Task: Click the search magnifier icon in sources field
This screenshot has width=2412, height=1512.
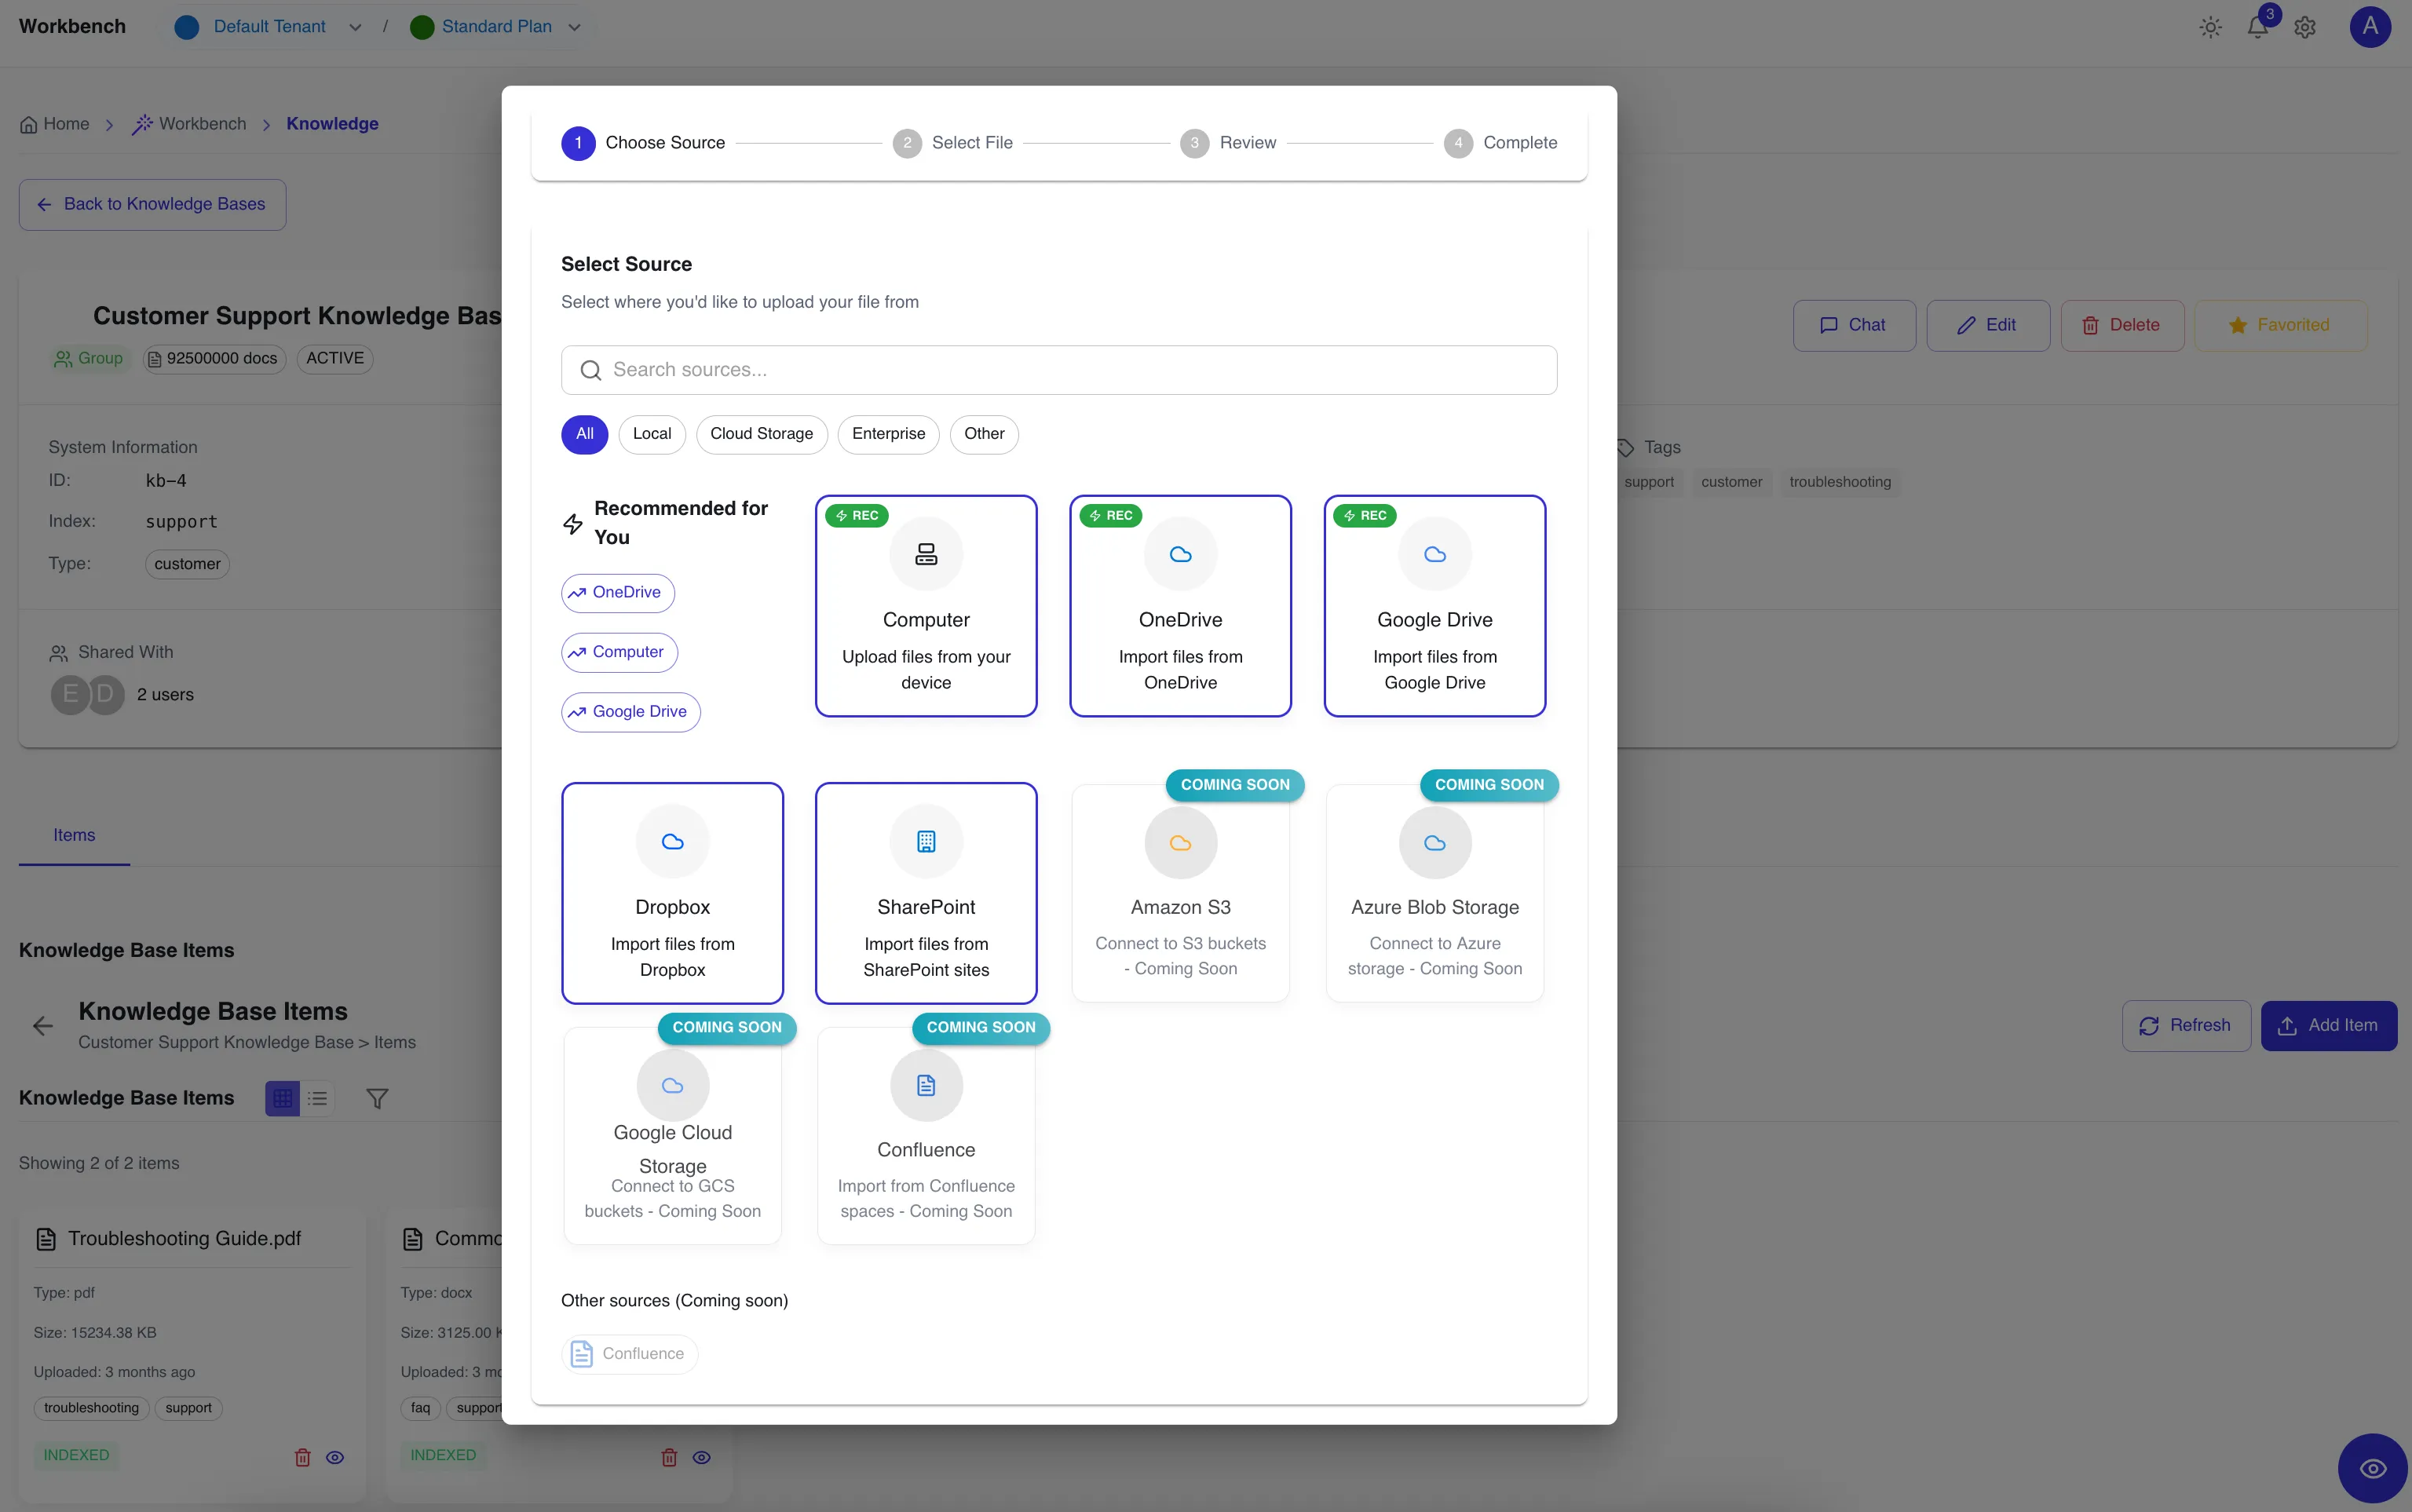Action: 591,371
